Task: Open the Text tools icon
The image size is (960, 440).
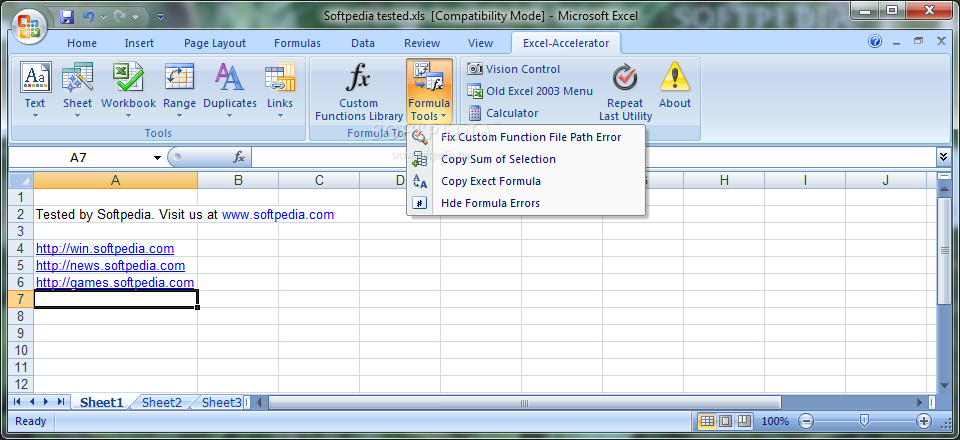Action: [x=36, y=77]
